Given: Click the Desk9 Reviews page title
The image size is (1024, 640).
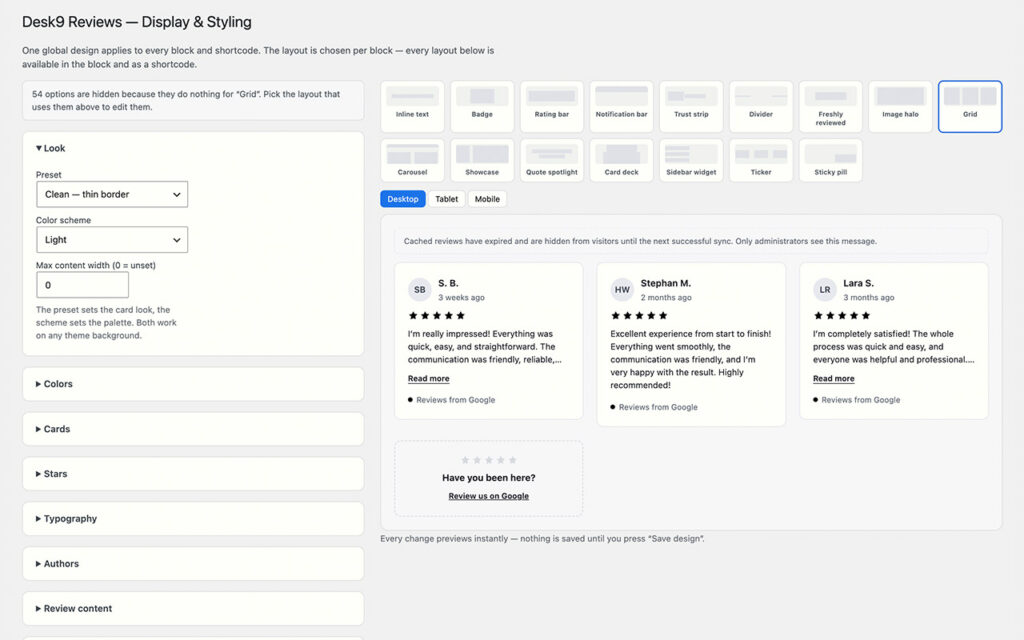Looking at the screenshot, I should coord(136,22).
